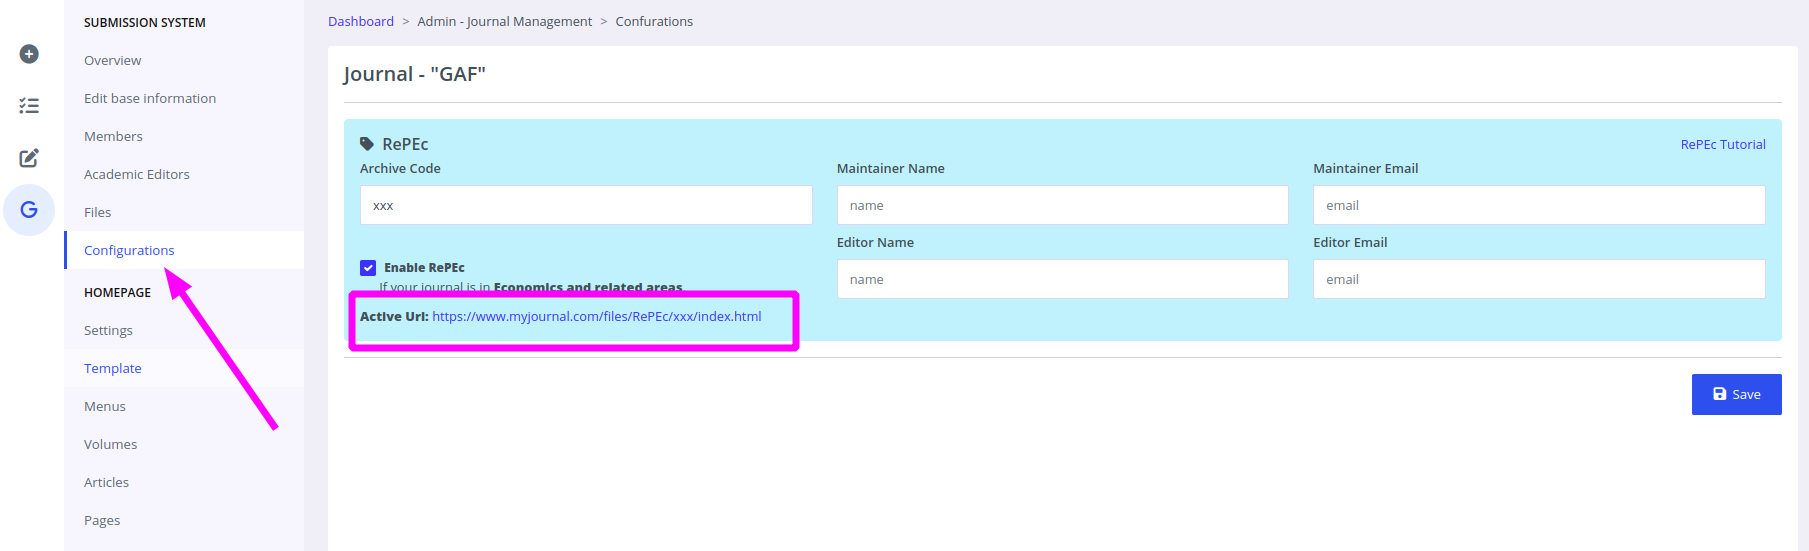Focus the Archive Code input field
The height and width of the screenshot is (551, 1809).
point(585,206)
